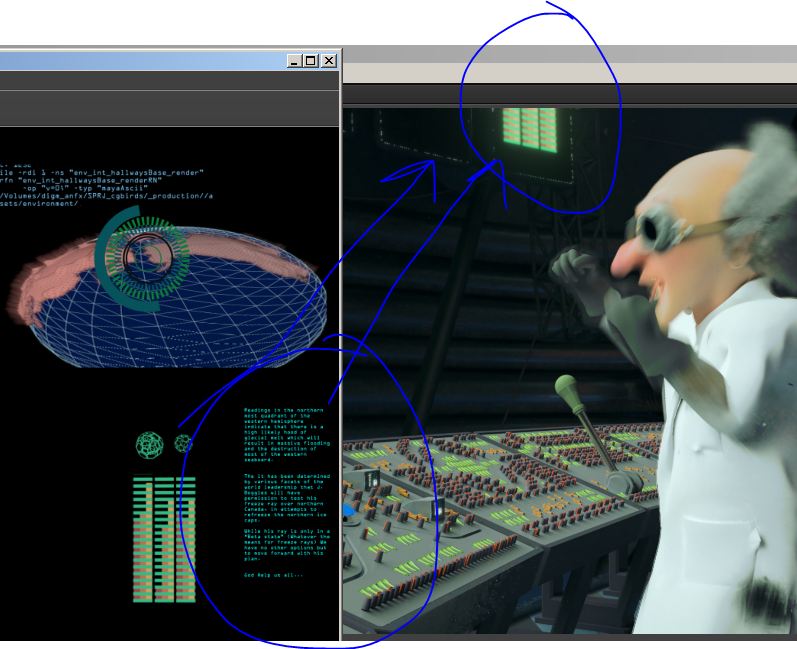Image resolution: width=797 pixels, height=649 pixels.
Task: Select the middle bar graph column
Action: pos(164,540)
